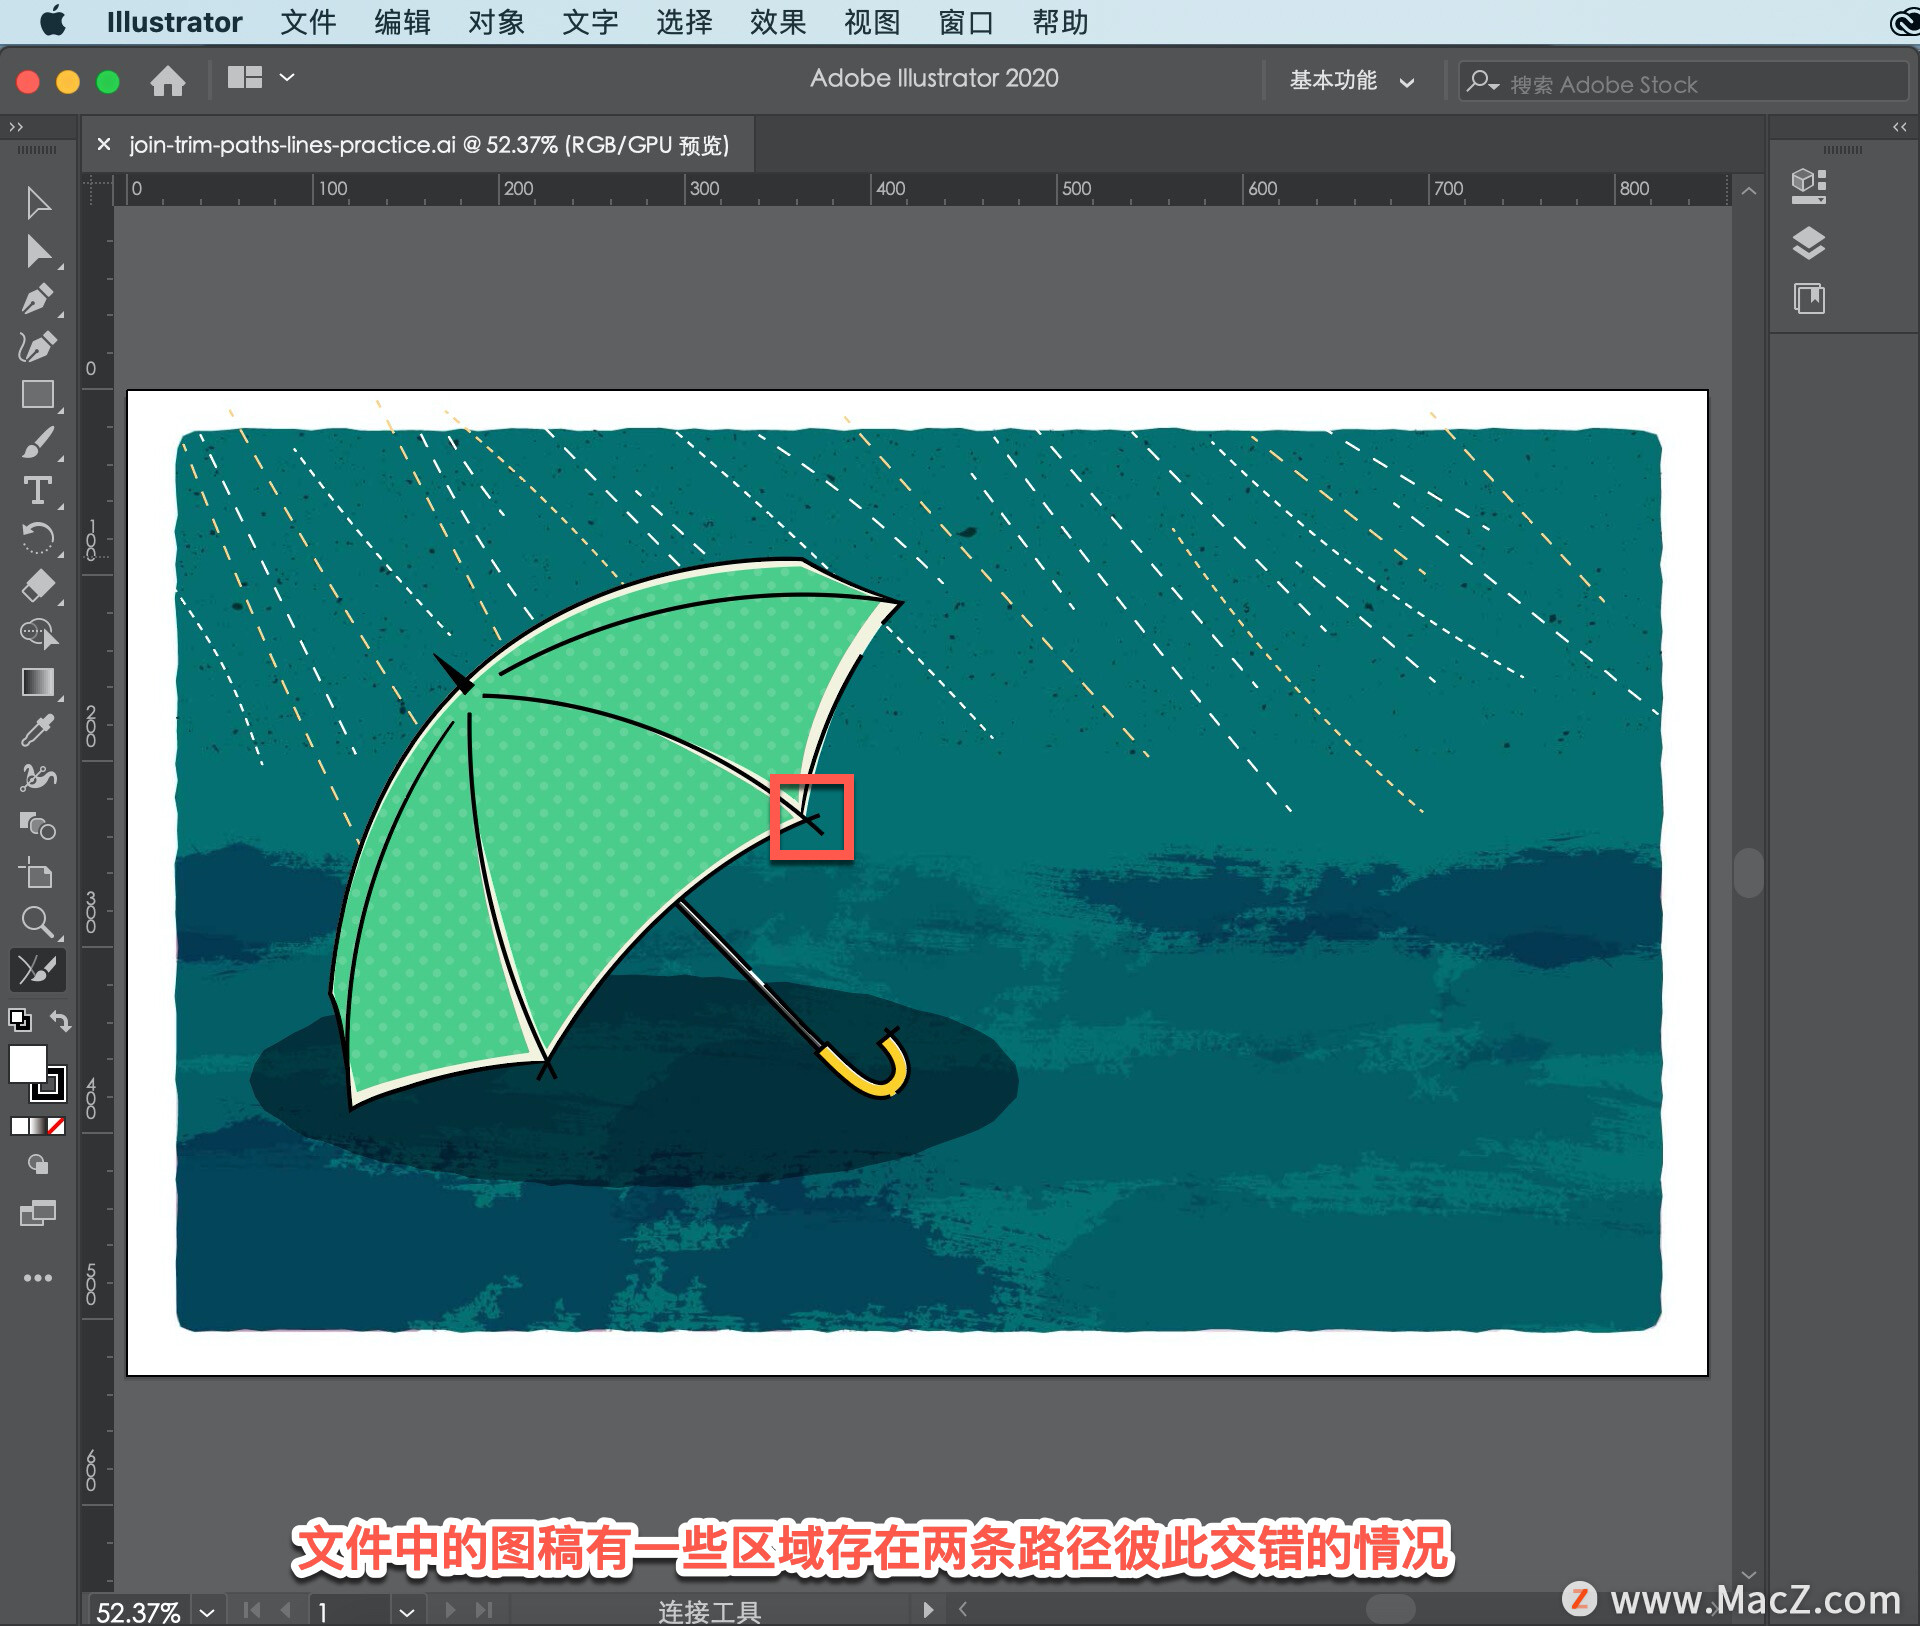Image resolution: width=1920 pixels, height=1626 pixels.
Task: Click the zoom percentage field 52.37%
Action: pyautogui.click(x=138, y=1611)
